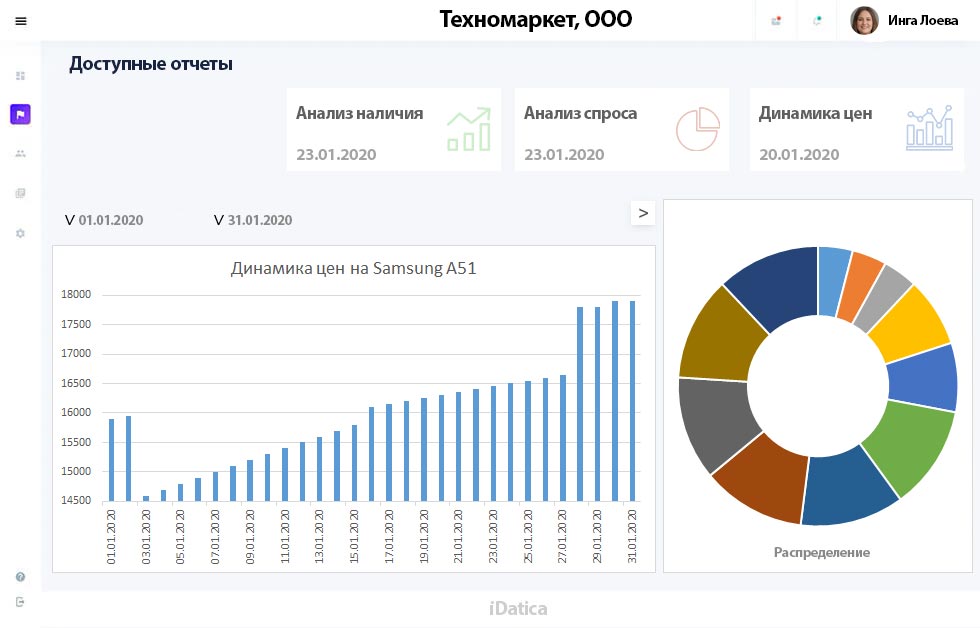980x628 pixels.
Task: Select the flag reports icon in sidebar
Action: click(x=20, y=114)
